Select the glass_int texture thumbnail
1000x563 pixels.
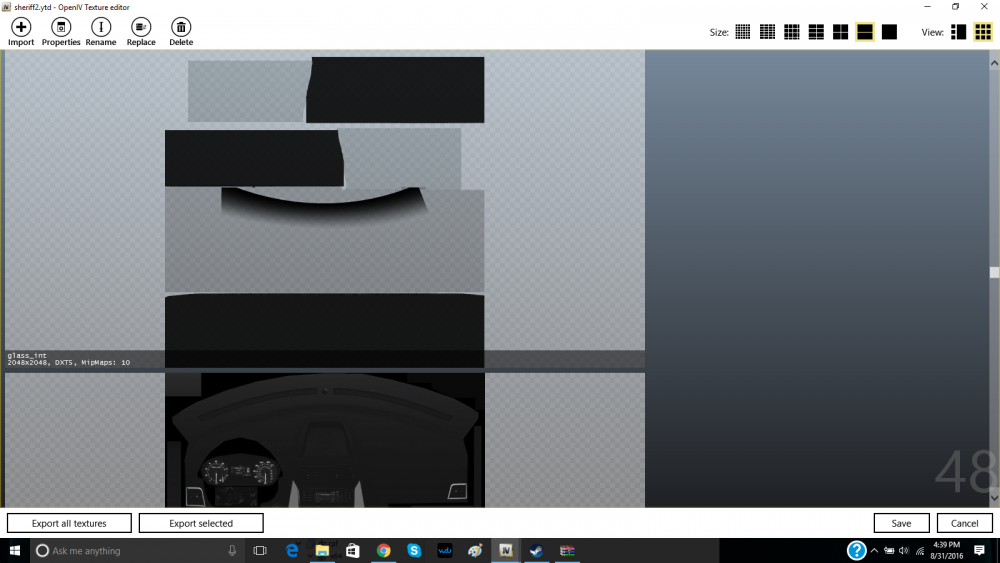point(325,210)
